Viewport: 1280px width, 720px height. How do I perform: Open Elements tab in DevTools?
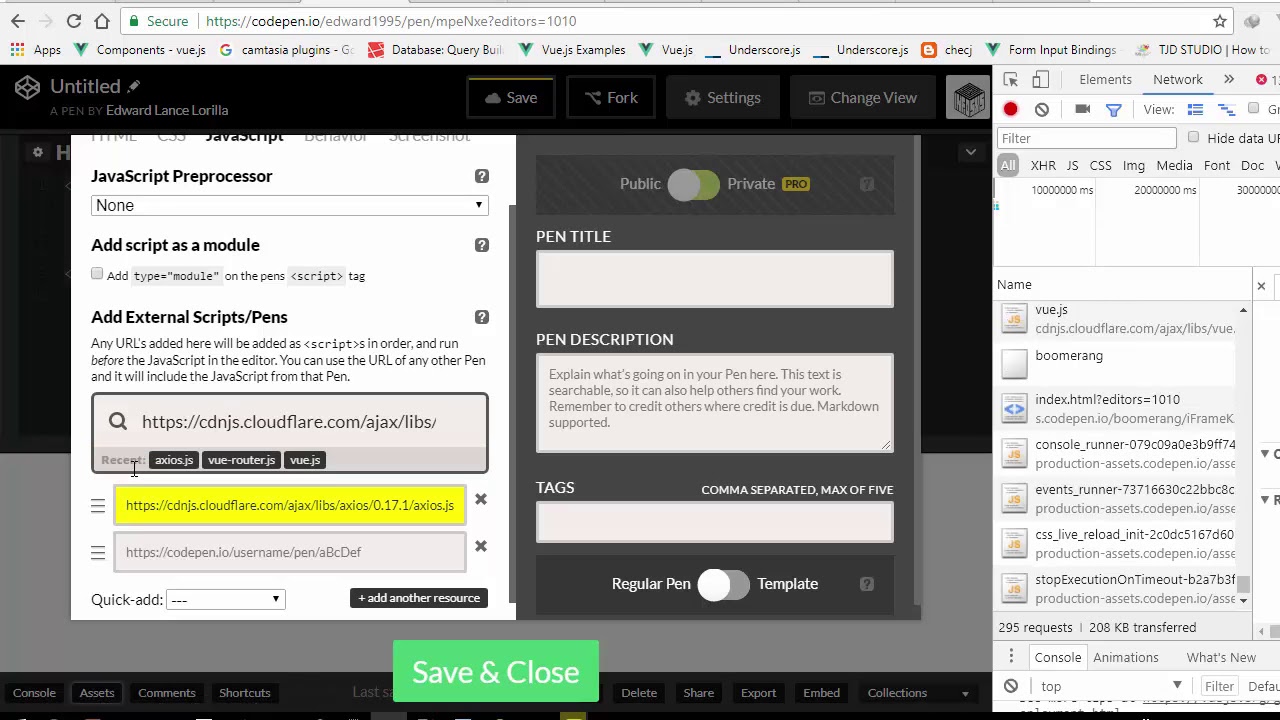[x=1105, y=80]
